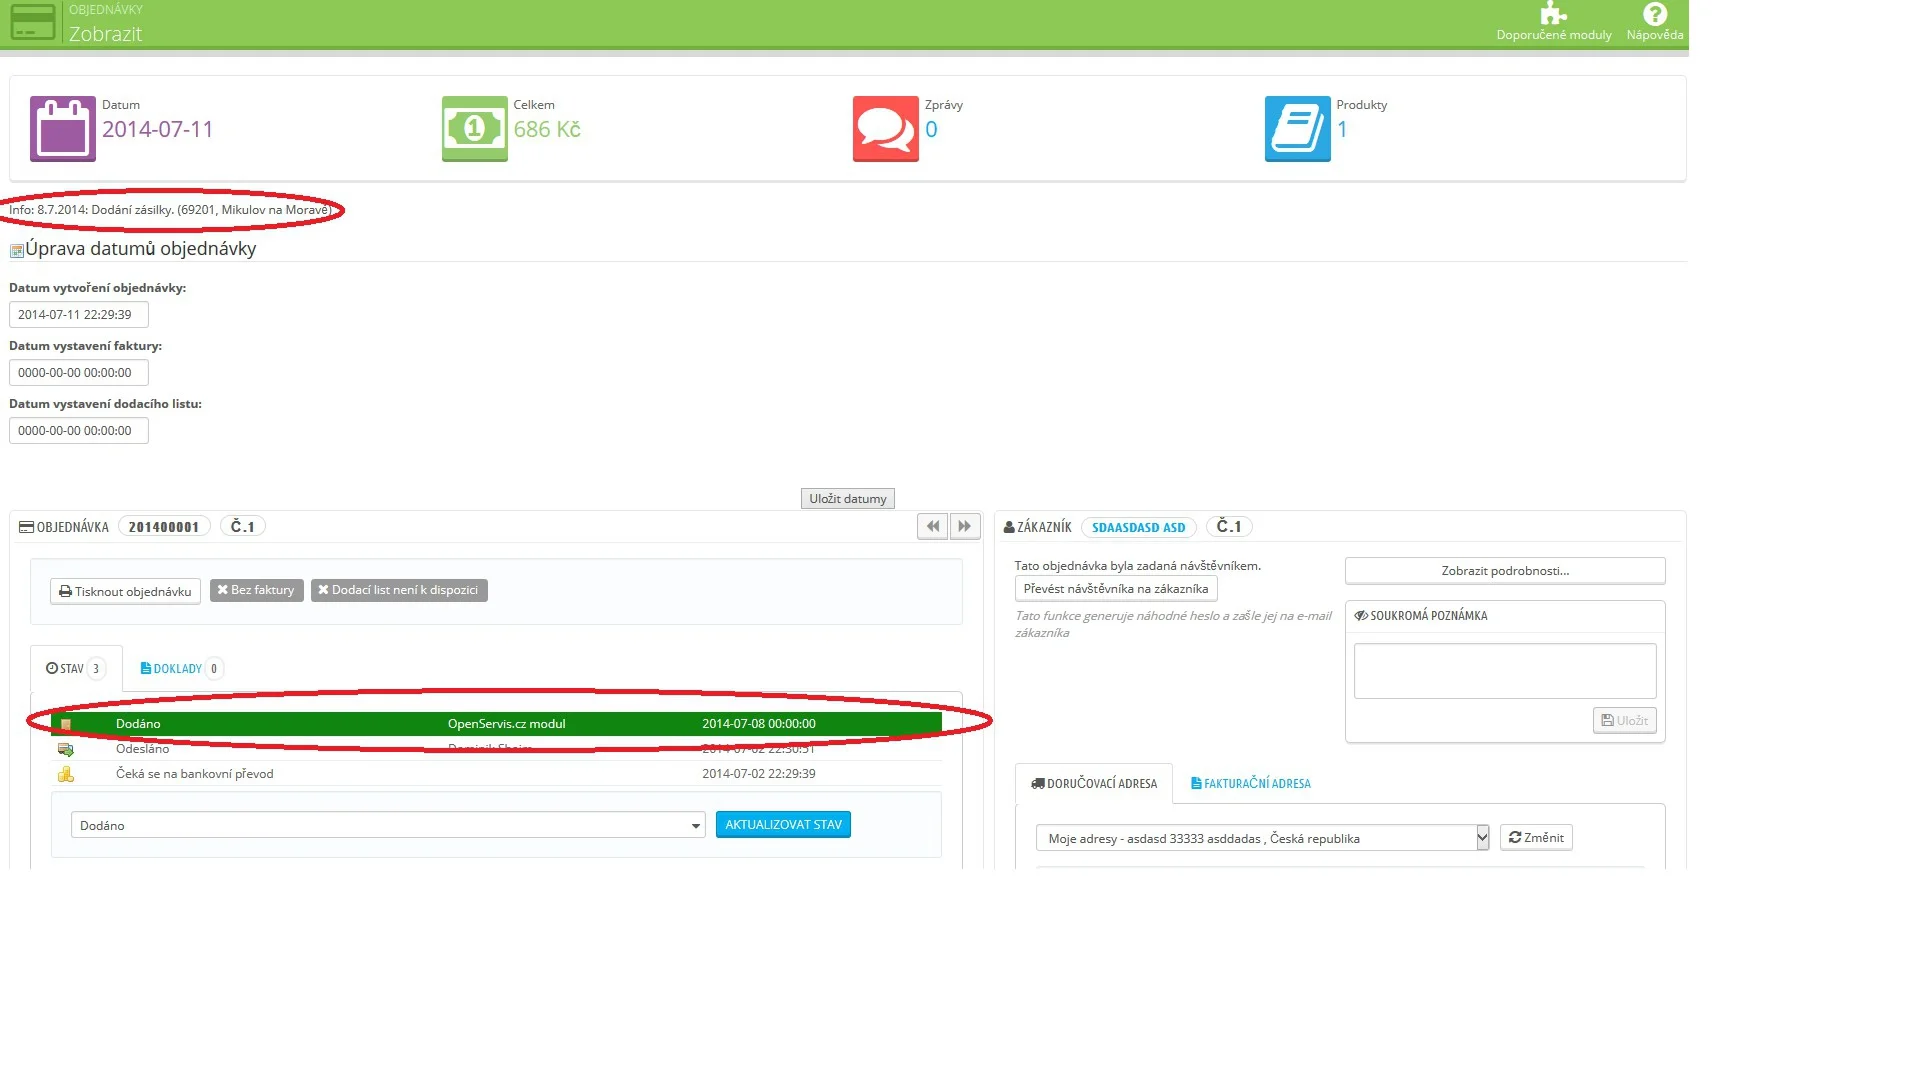Open the Fakturační adresa tab
The width and height of the screenshot is (1920, 1080).
1250,783
